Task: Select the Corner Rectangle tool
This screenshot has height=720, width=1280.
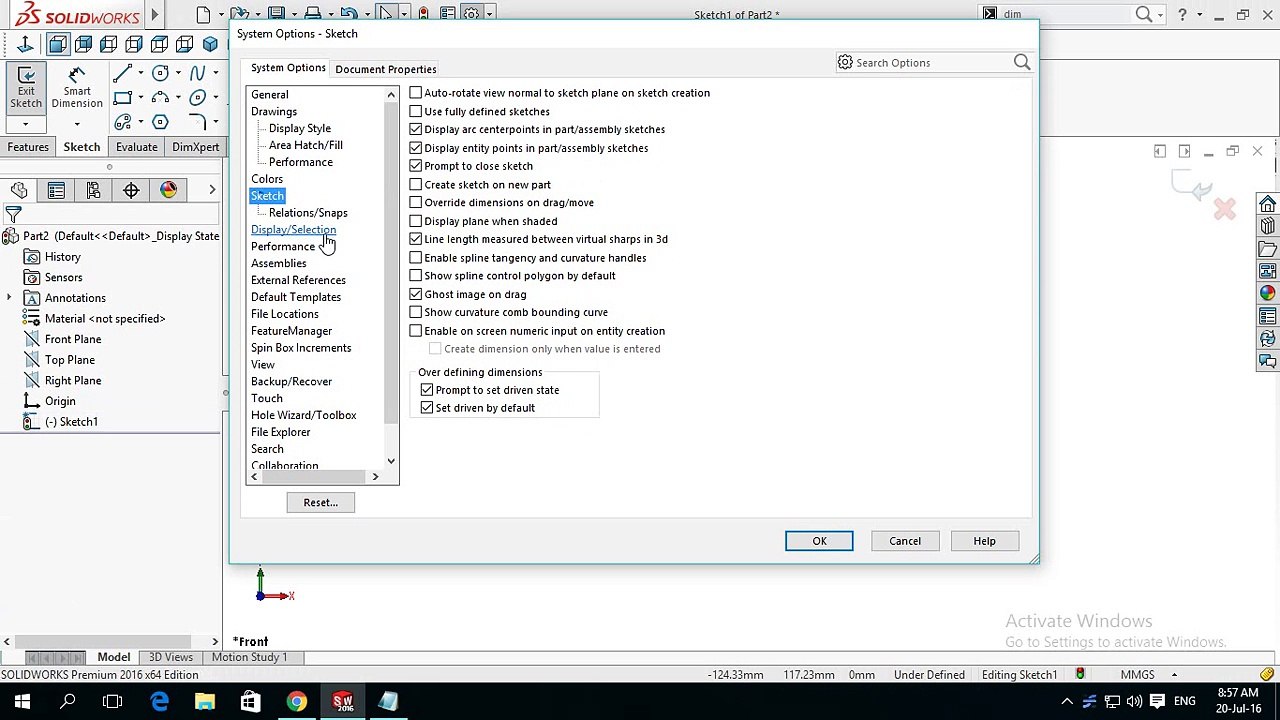Action: pyautogui.click(x=123, y=98)
